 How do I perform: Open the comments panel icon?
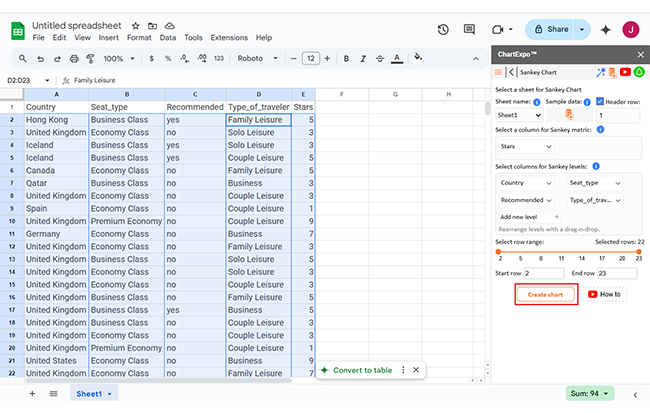[x=469, y=29]
